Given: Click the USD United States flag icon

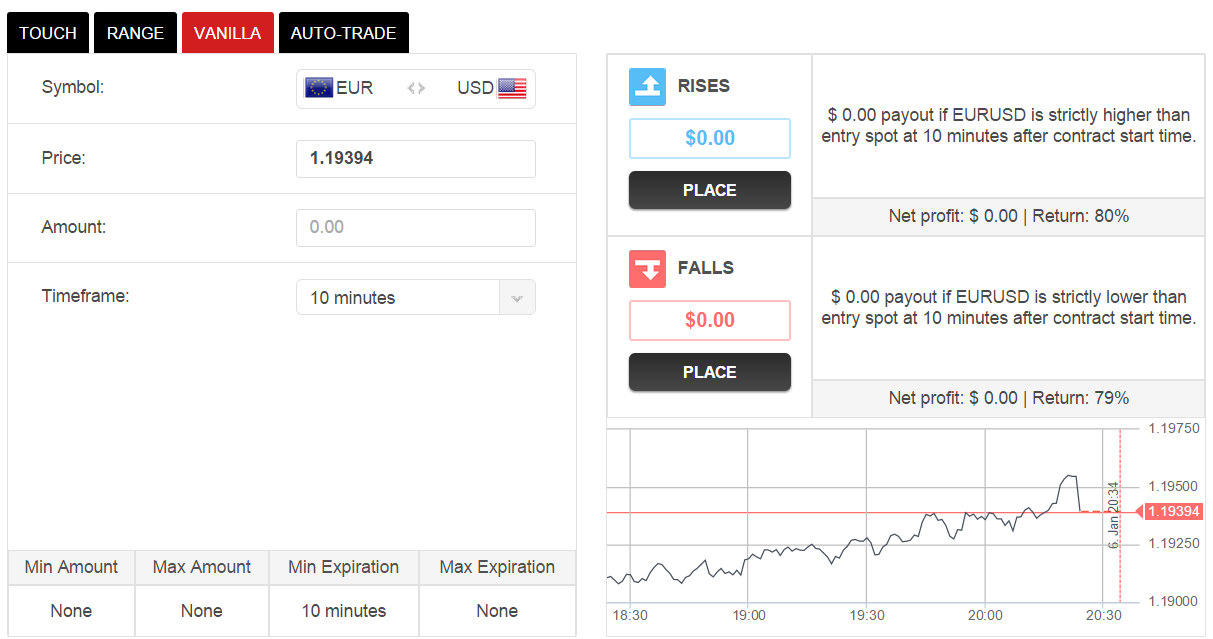Looking at the screenshot, I should pyautogui.click(x=512, y=88).
